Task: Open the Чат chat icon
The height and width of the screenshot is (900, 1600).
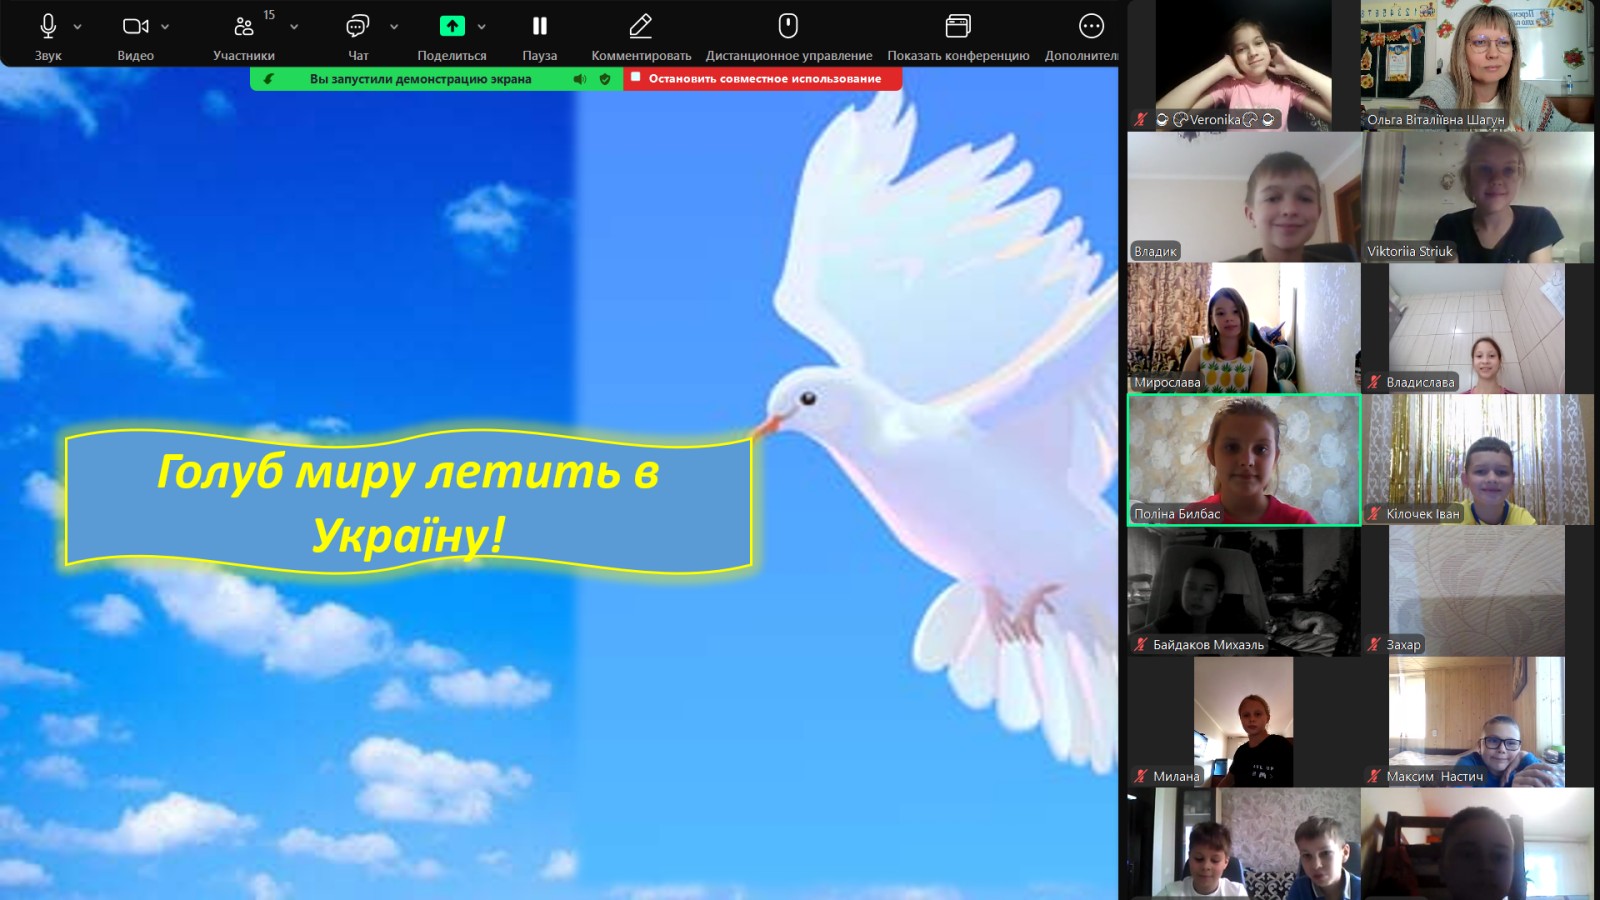Action: (357, 27)
